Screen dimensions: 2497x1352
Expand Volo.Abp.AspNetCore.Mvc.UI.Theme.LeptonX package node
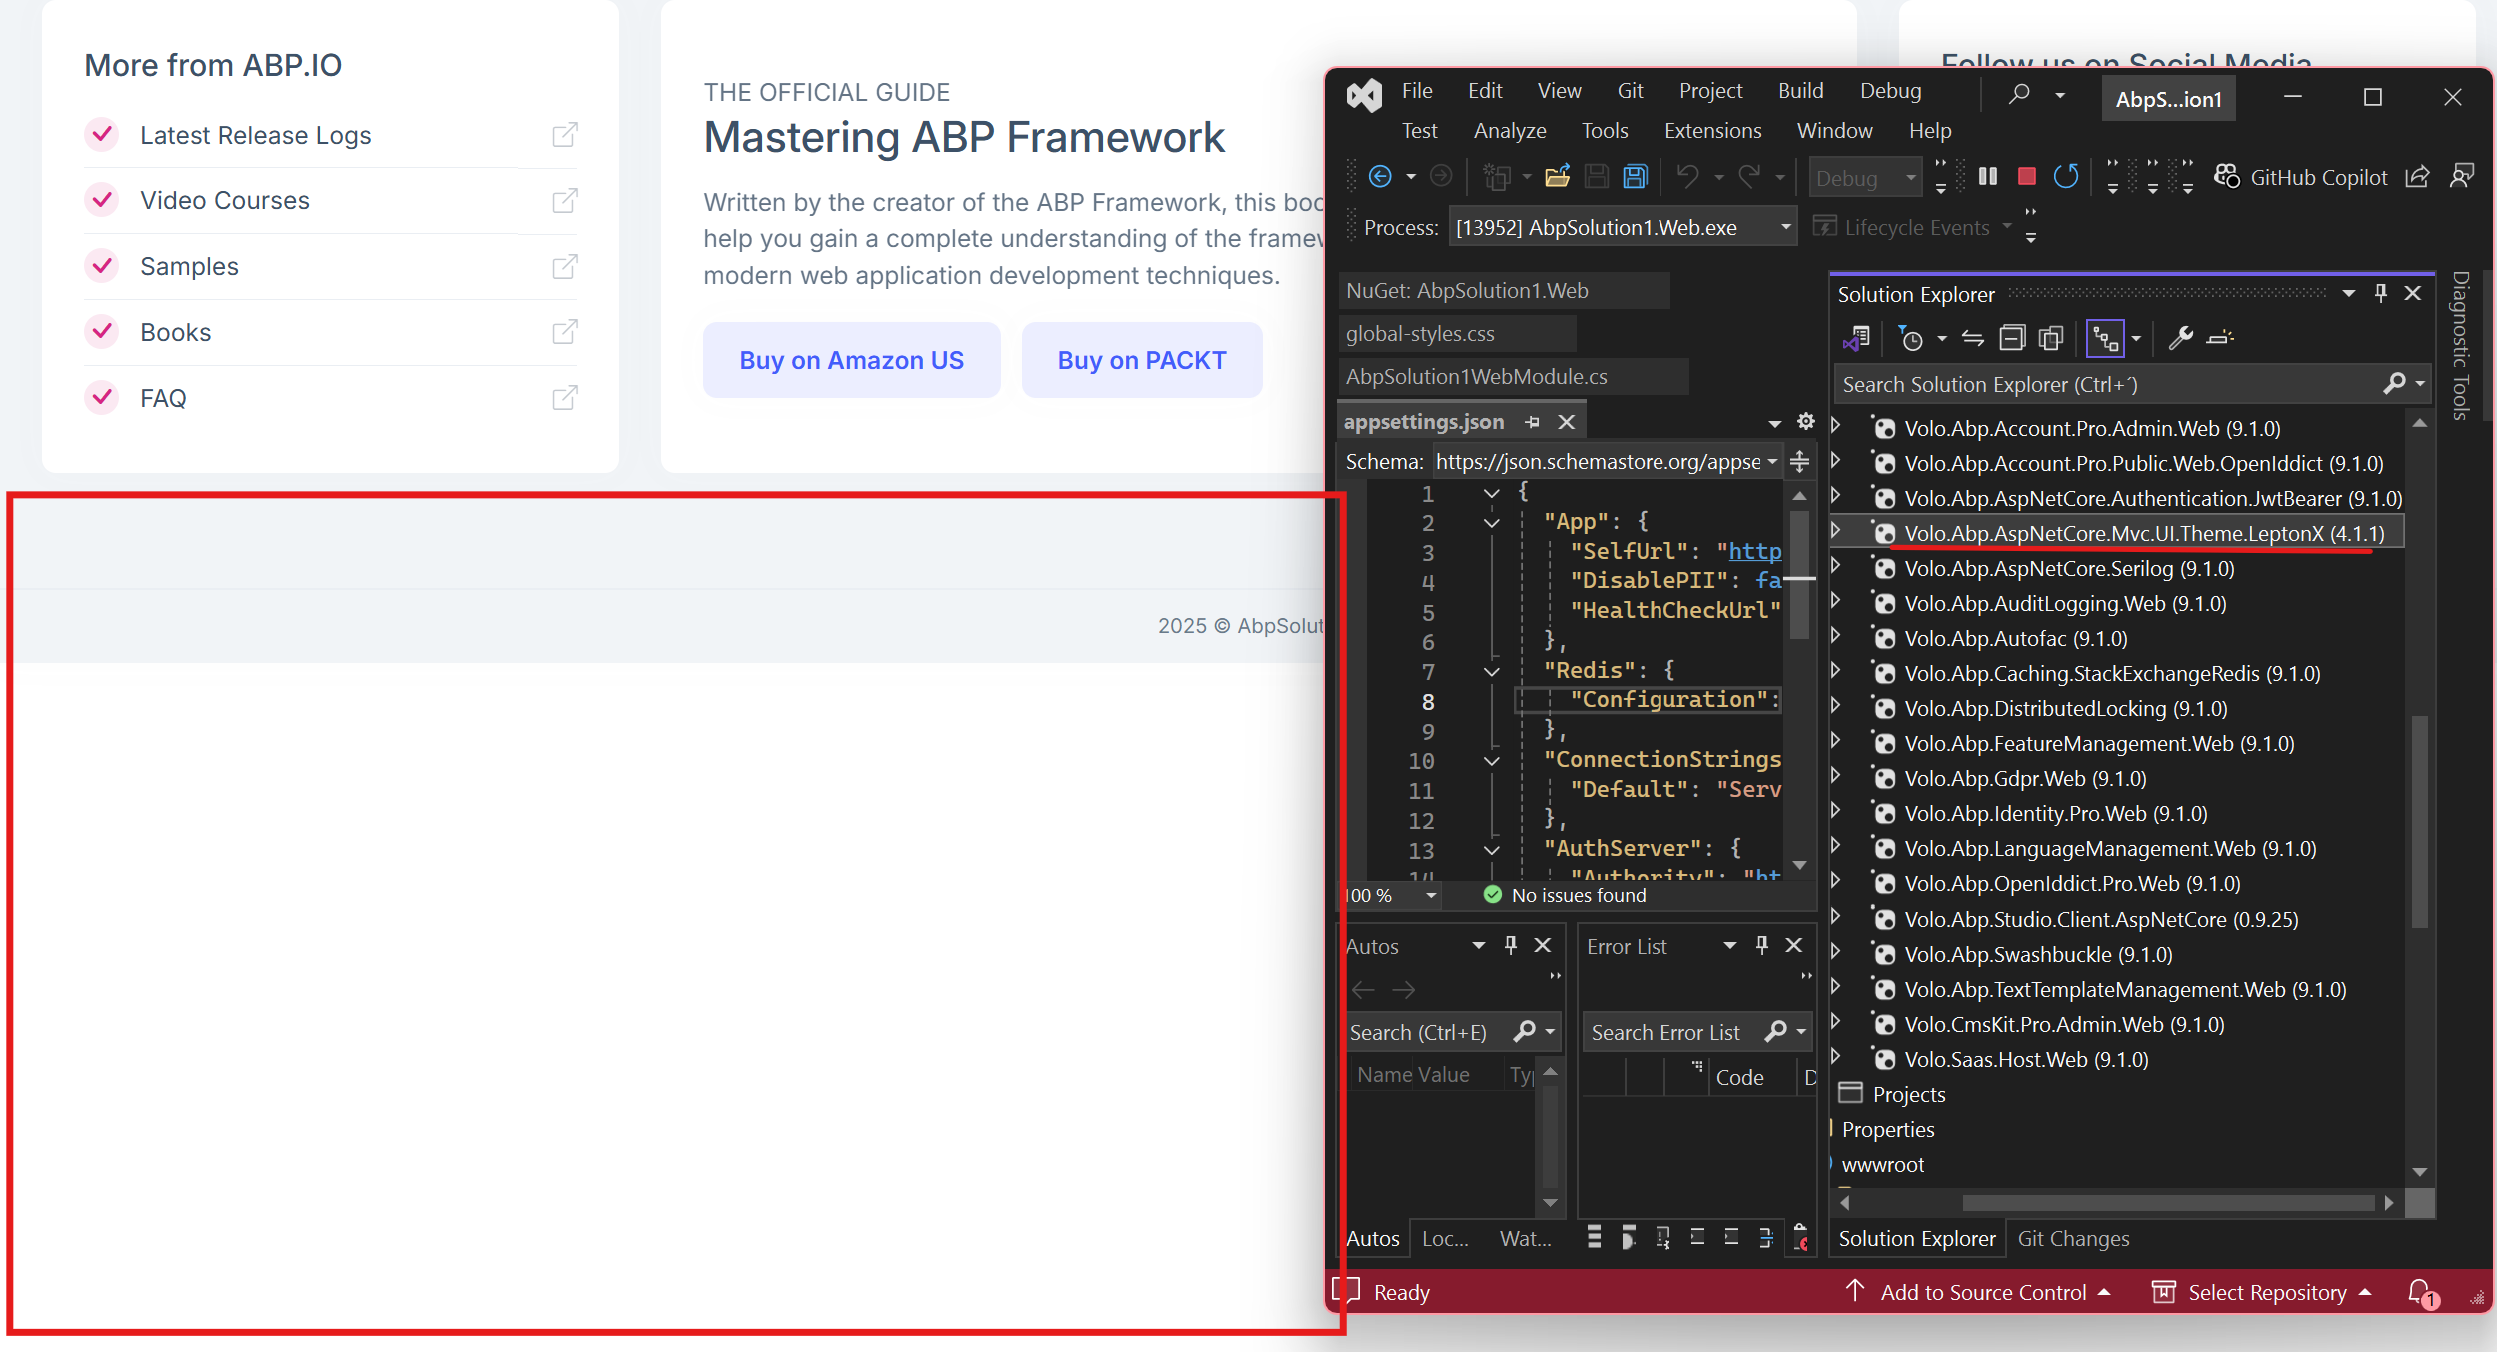pyautogui.click(x=1836, y=532)
